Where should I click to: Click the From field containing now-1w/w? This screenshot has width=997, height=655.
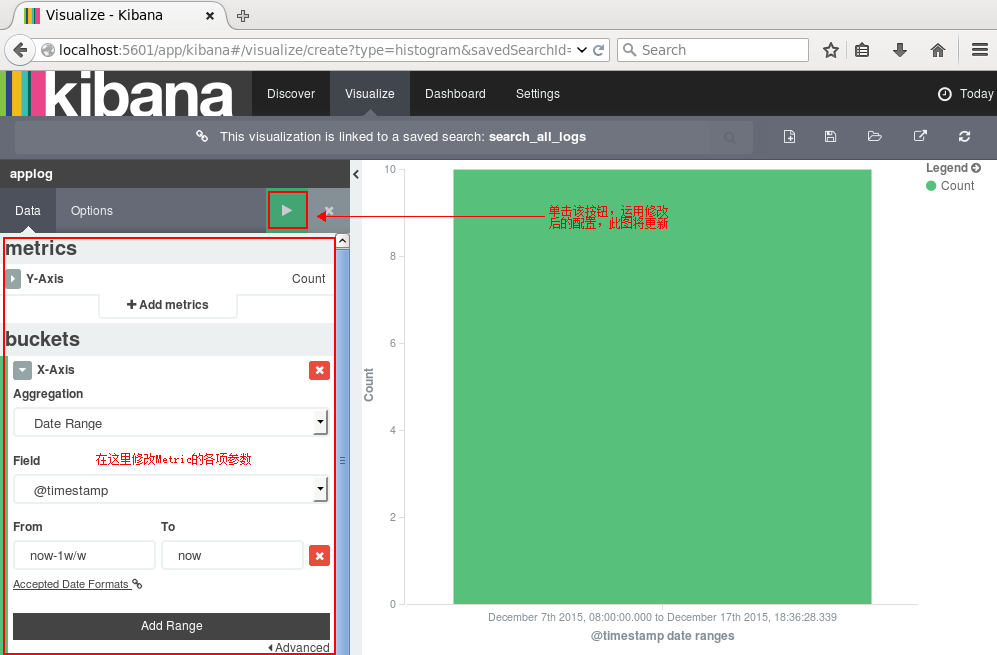[84, 554]
